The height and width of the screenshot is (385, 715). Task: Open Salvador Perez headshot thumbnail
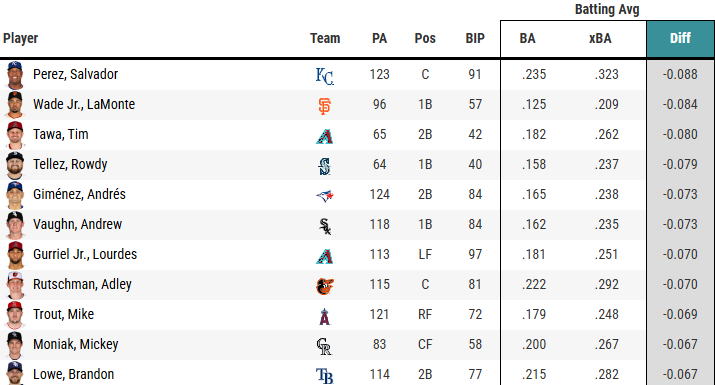pos(15,74)
